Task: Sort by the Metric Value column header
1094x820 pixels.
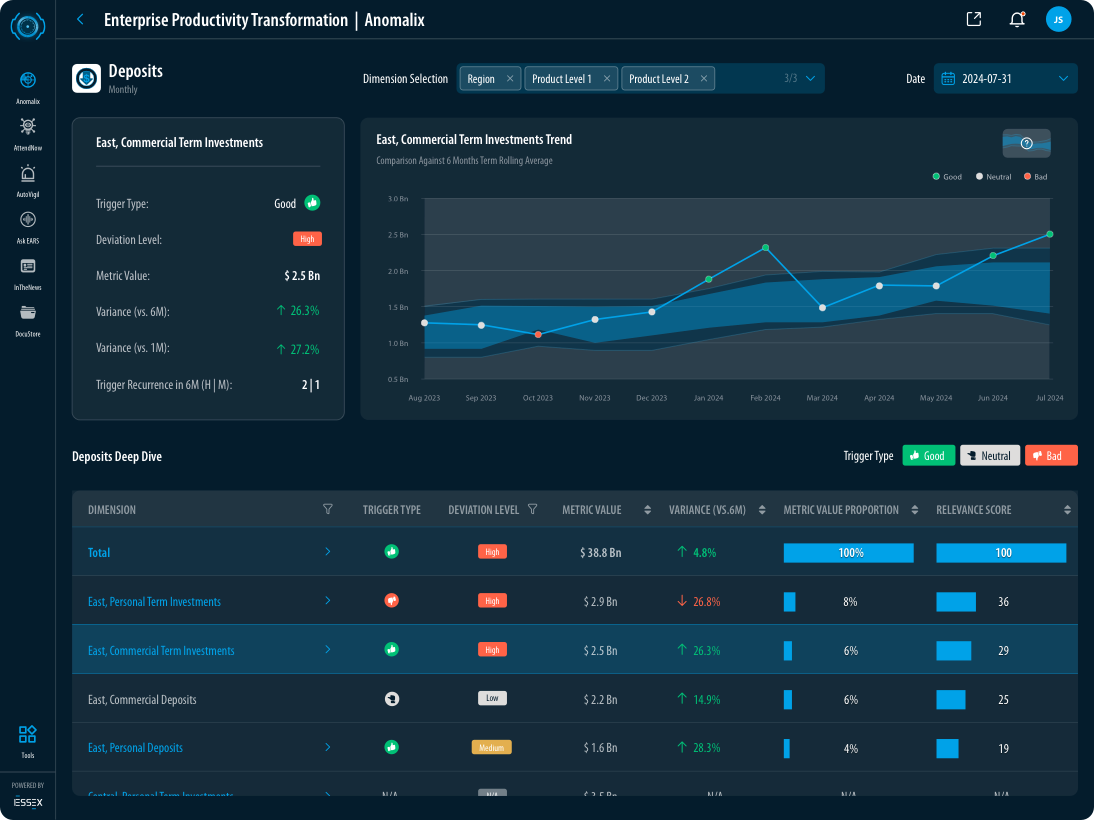Action: click(647, 510)
